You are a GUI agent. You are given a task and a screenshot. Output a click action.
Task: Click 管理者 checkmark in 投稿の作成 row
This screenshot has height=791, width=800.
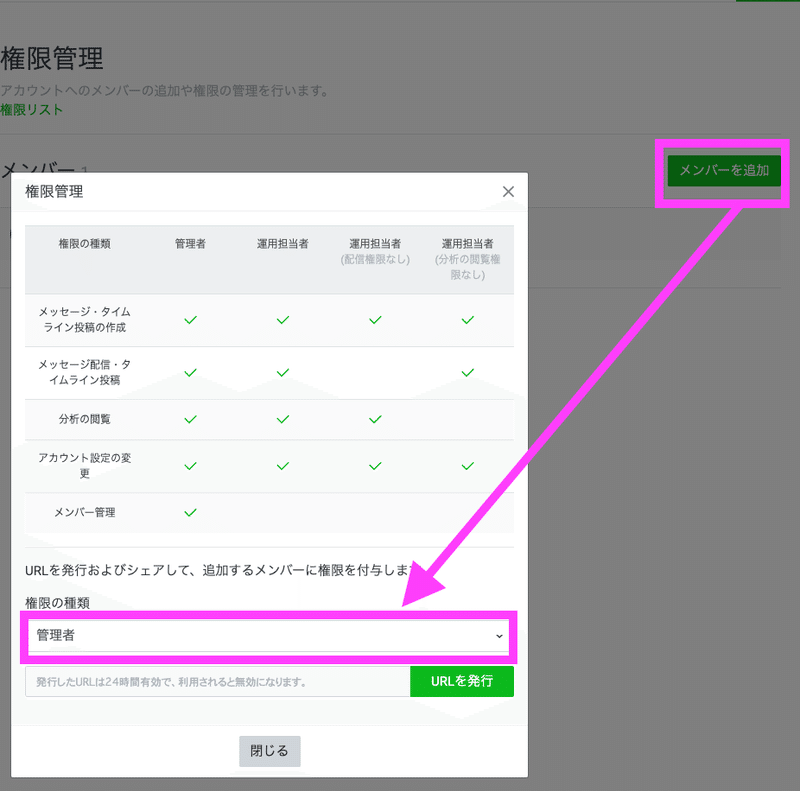click(x=190, y=320)
